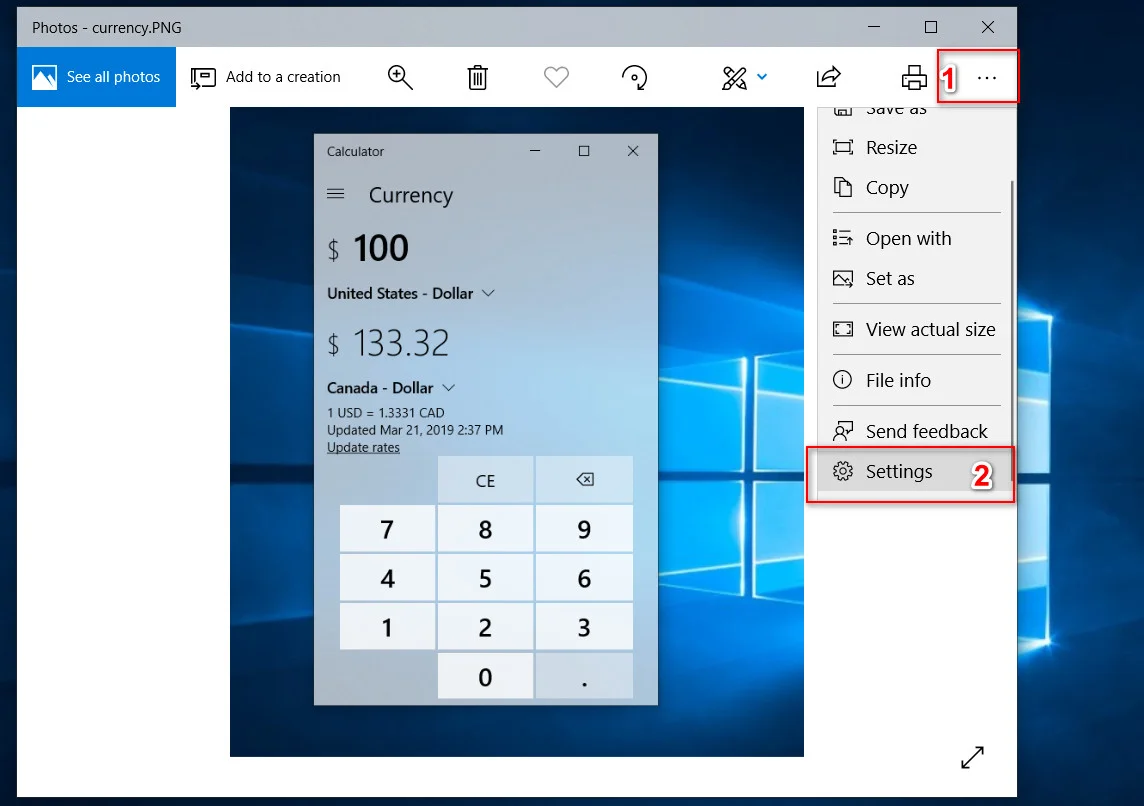Close the Photos window
The height and width of the screenshot is (806, 1144).
987,27
